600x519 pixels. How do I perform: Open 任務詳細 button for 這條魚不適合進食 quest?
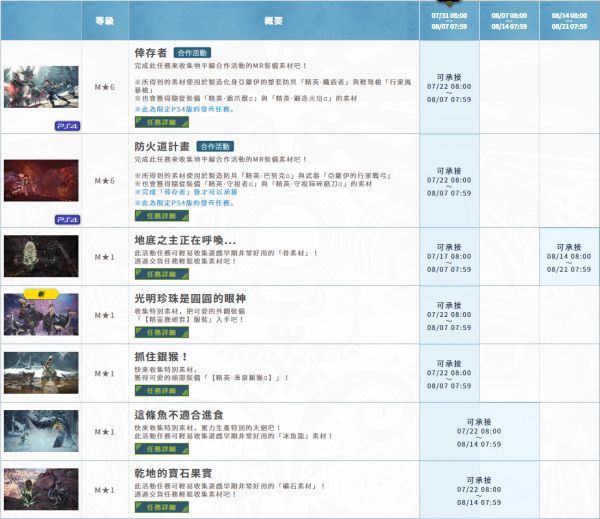coord(162,449)
